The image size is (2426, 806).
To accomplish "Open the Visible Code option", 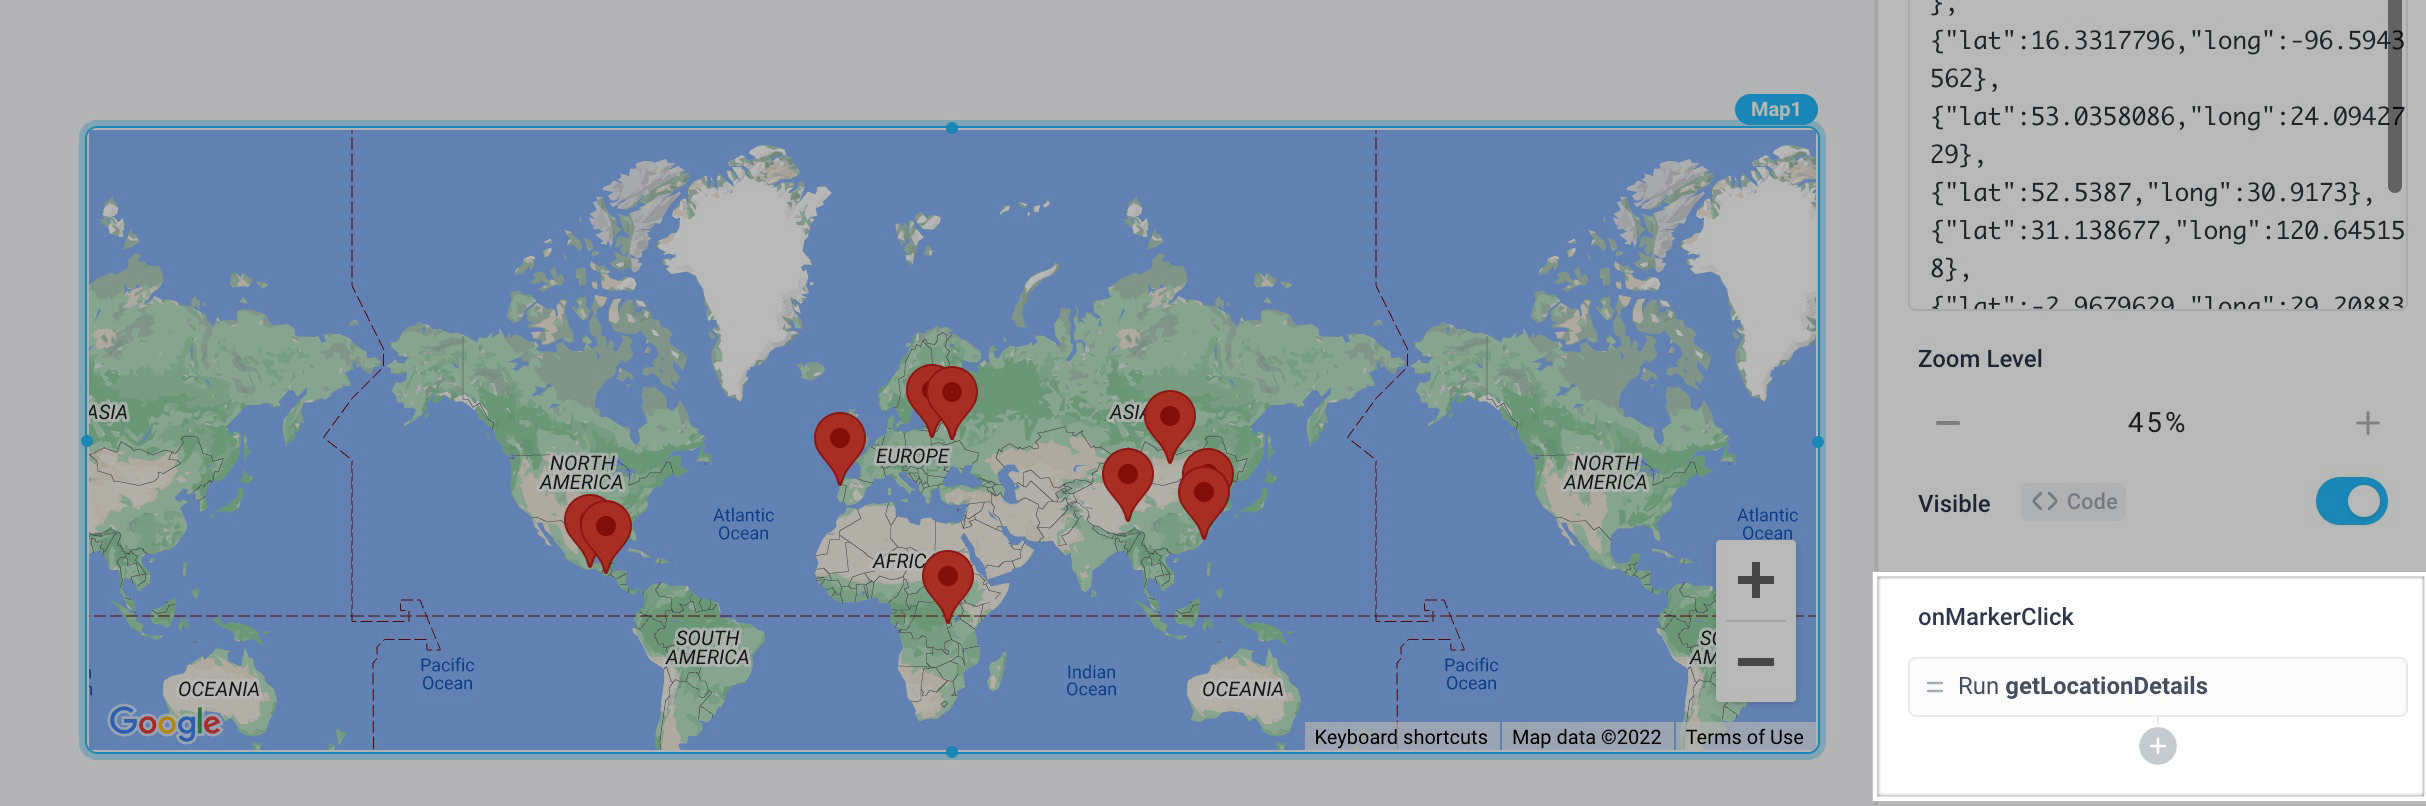I will coord(2073,502).
